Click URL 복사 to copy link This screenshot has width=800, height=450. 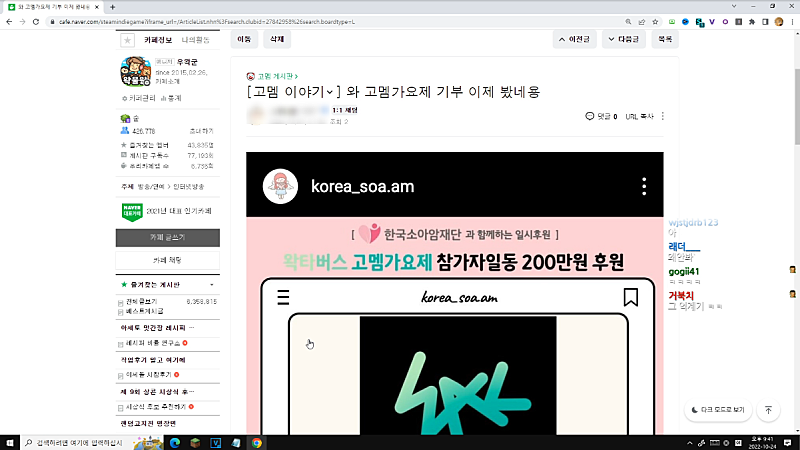pyautogui.click(x=639, y=116)
